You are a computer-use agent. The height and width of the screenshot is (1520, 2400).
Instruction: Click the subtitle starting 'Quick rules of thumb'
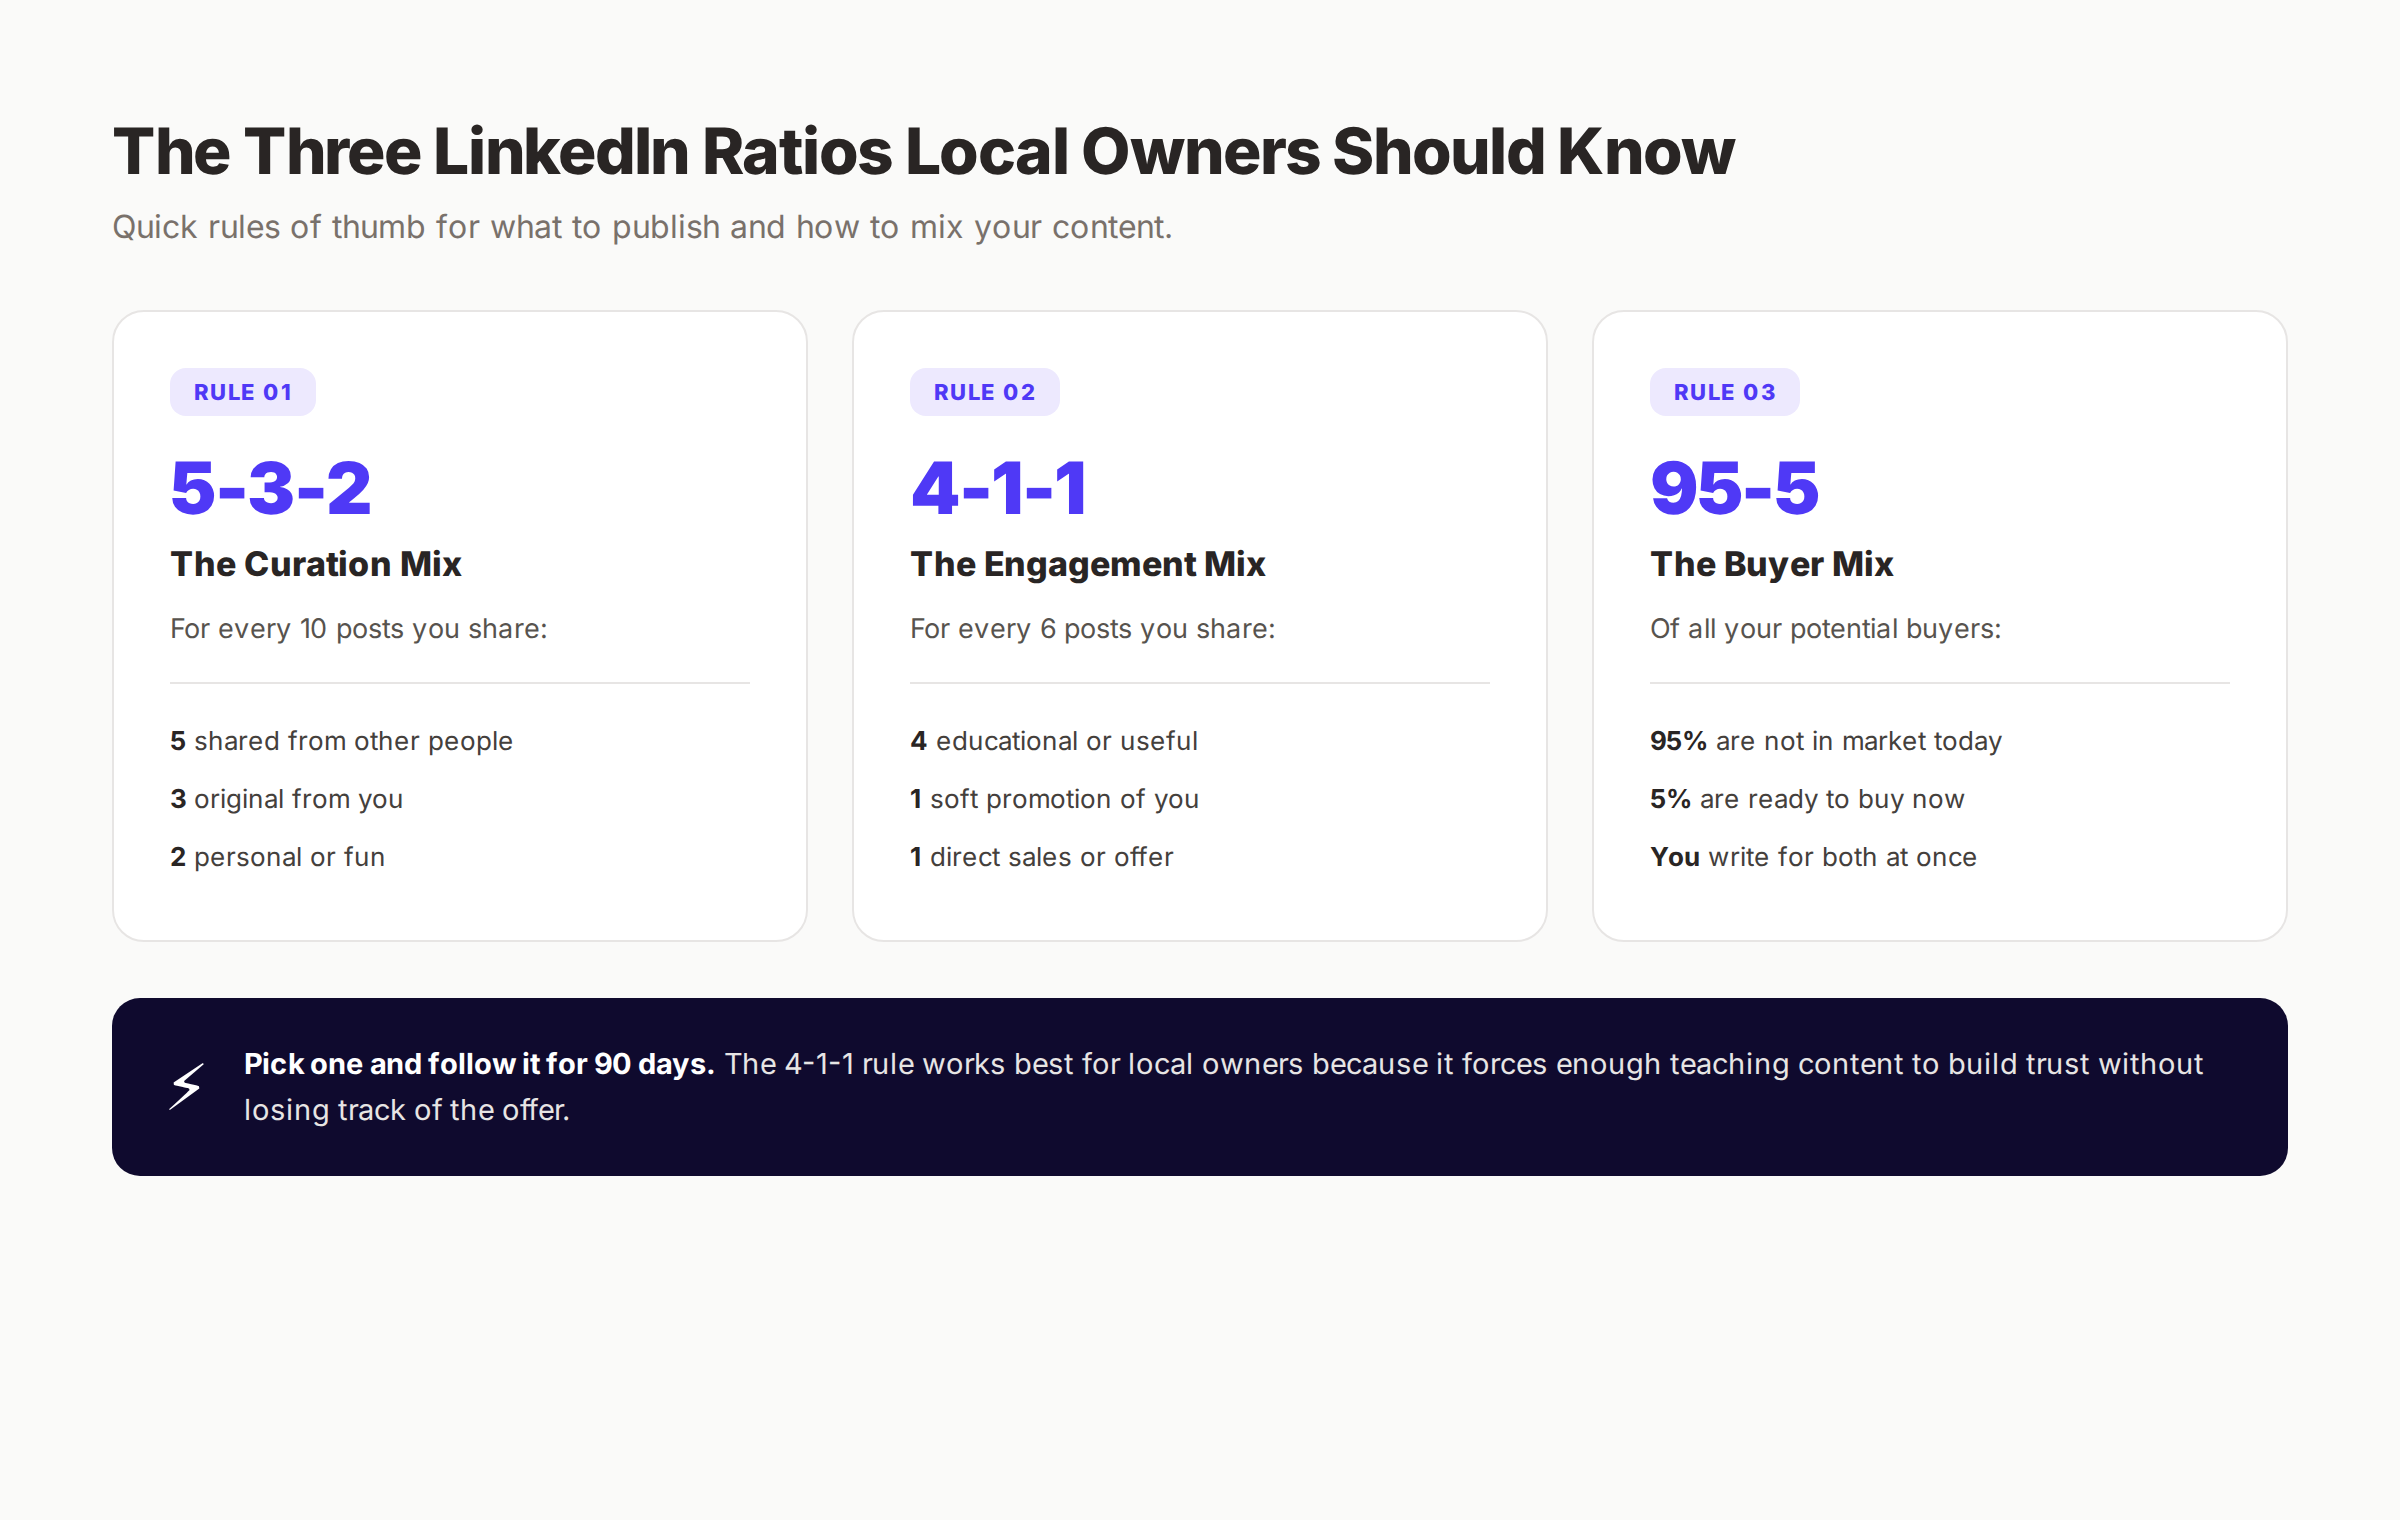click(x=642, y=227)
